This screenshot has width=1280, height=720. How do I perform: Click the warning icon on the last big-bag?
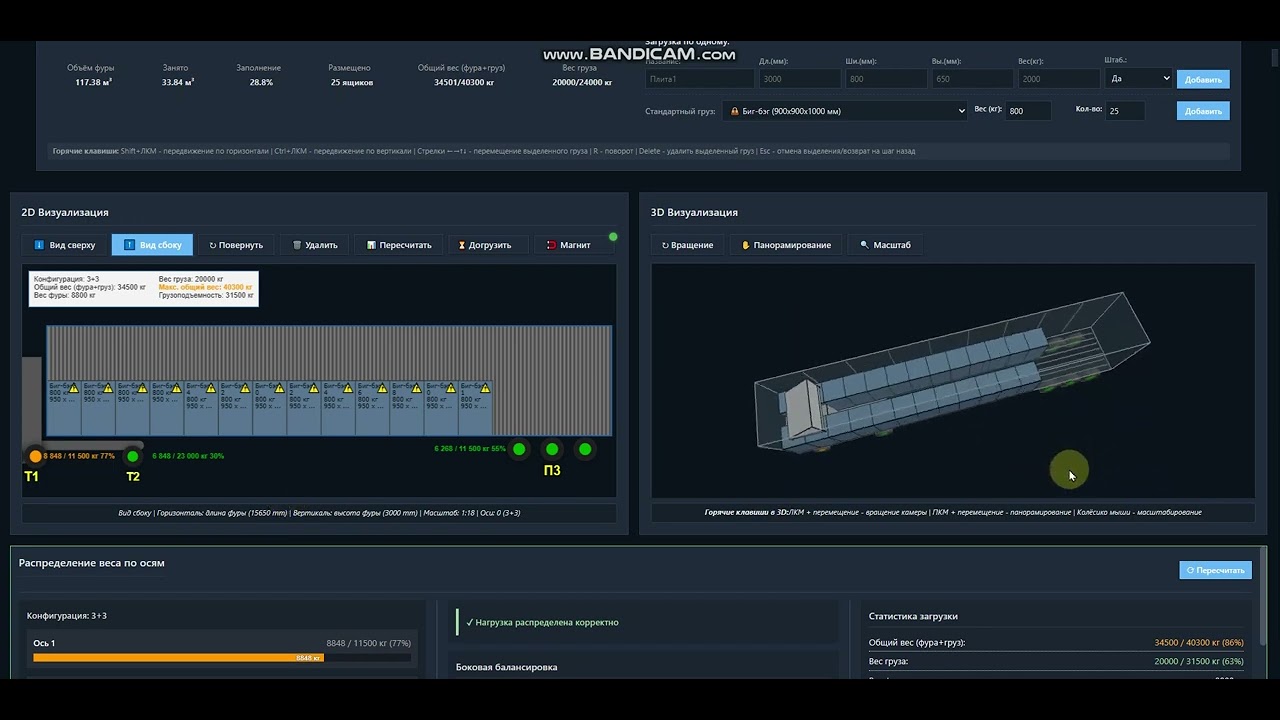point(486,388)
